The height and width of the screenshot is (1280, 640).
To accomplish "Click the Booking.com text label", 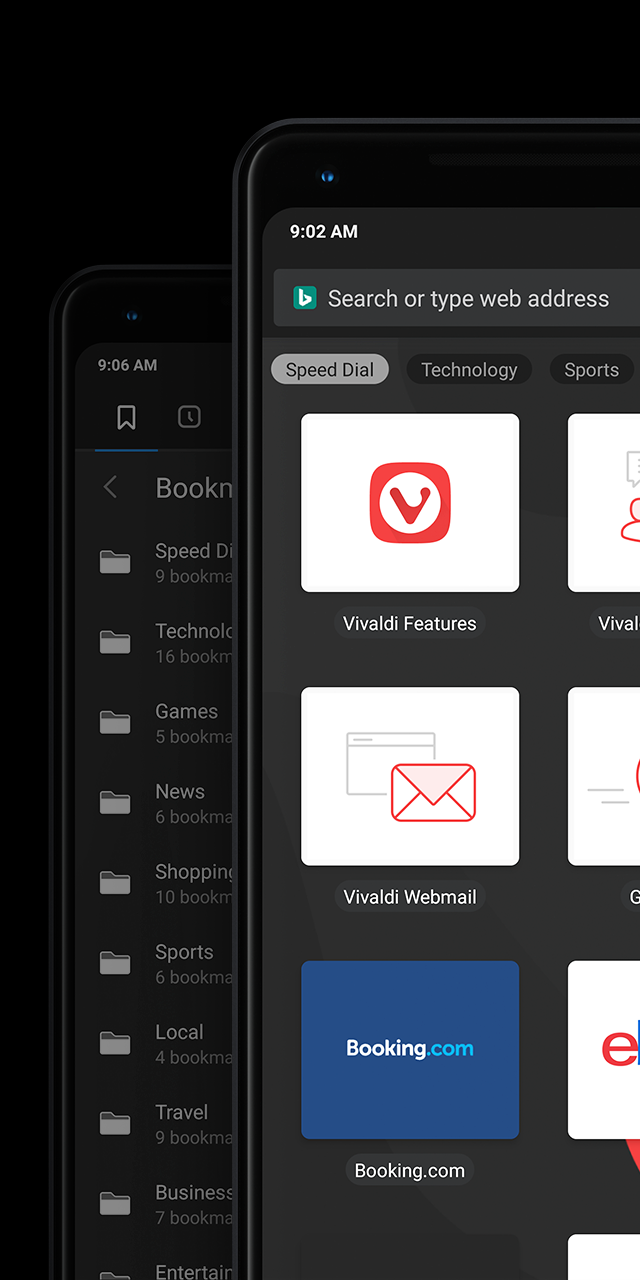I will click(x=410, y=1170).
